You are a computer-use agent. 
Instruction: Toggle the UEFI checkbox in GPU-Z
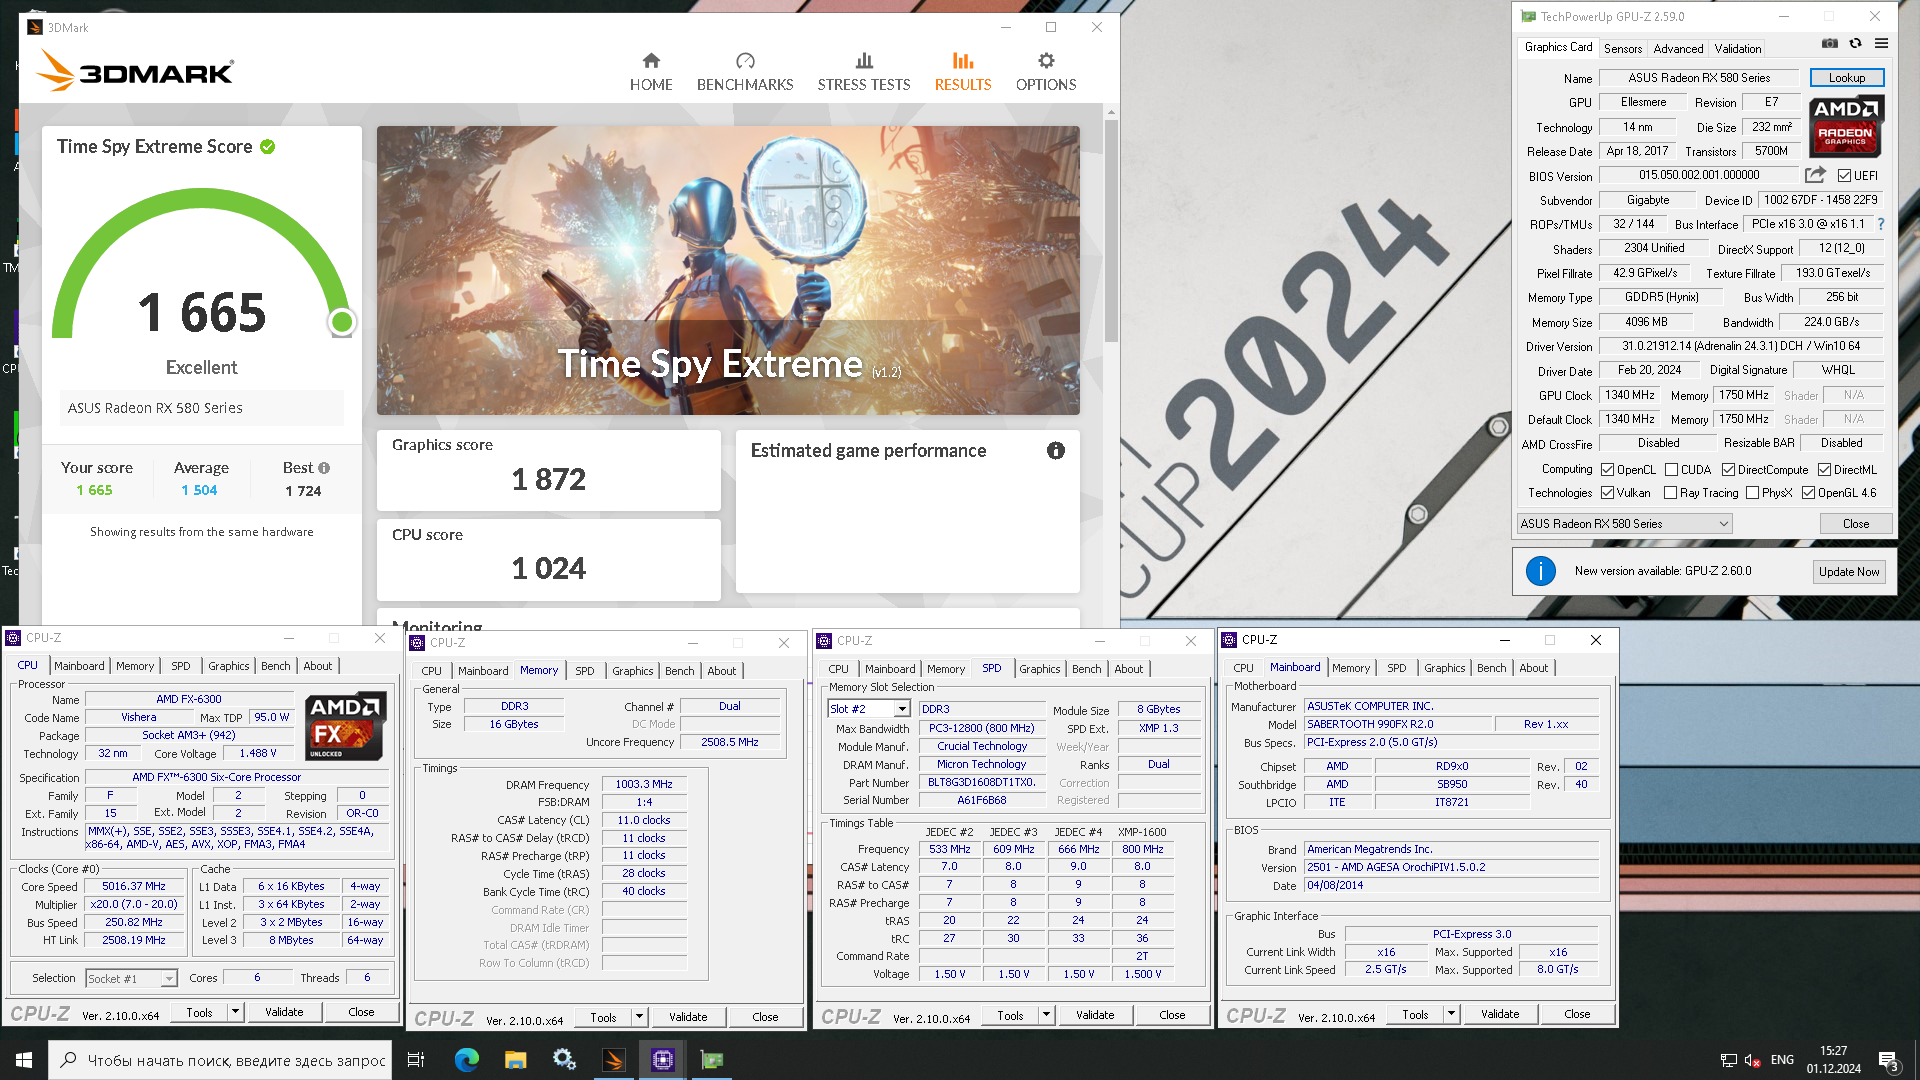1844,176
